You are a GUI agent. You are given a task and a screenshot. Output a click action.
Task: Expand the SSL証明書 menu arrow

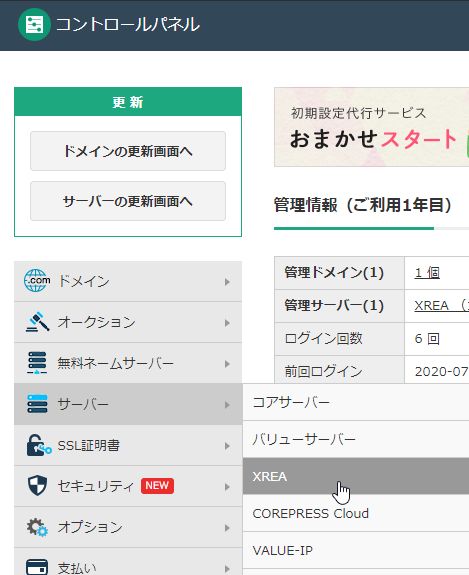coord(227,446)
